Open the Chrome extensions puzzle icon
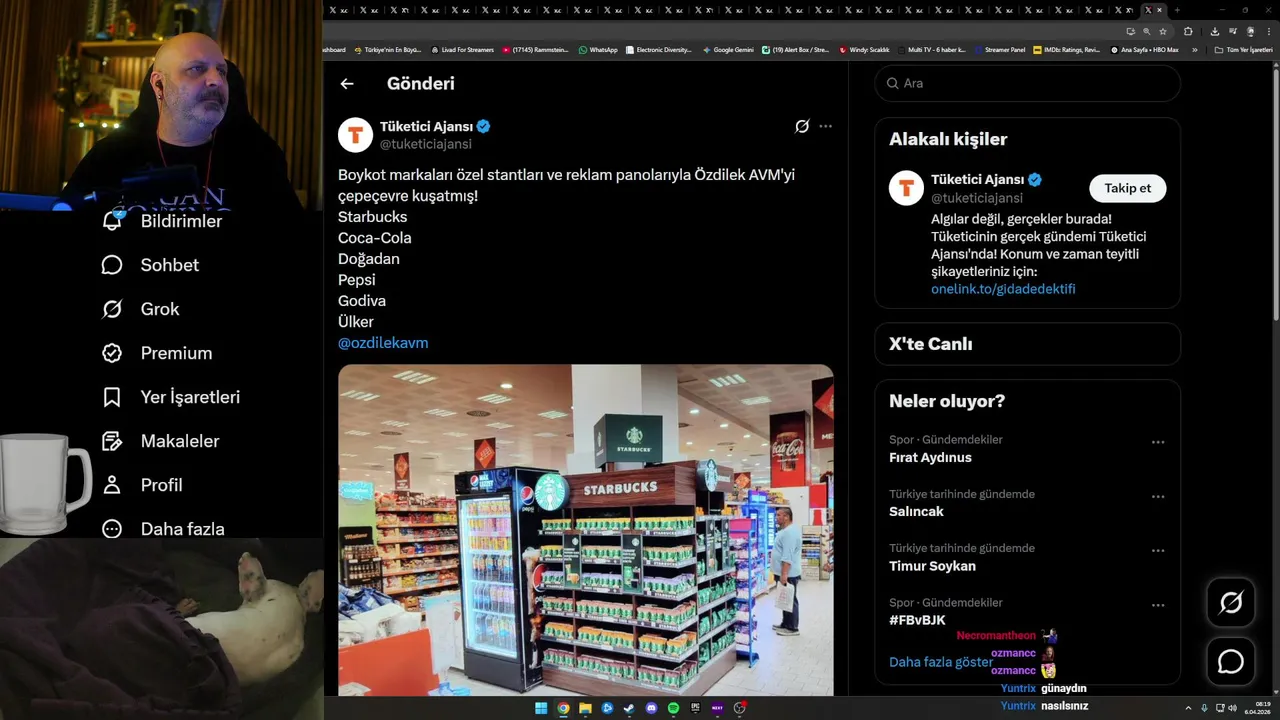This screenshot has width=1280, height=720. tap(1188, 31)
